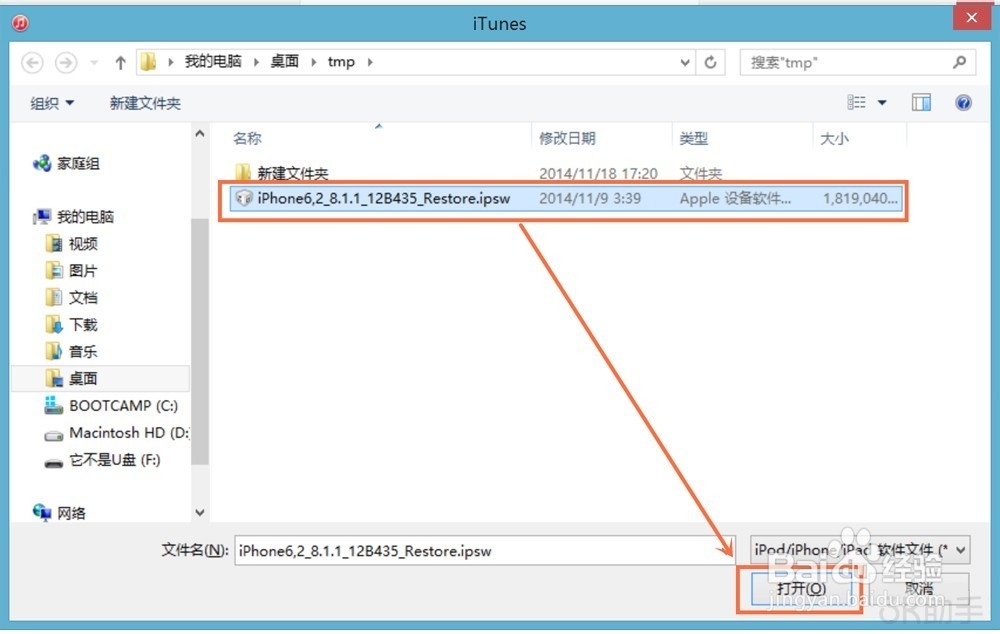Screen dimensions: 1000x634
Task: Click the sidebar scroll up arrow
Action: click(x=200, y=133)
